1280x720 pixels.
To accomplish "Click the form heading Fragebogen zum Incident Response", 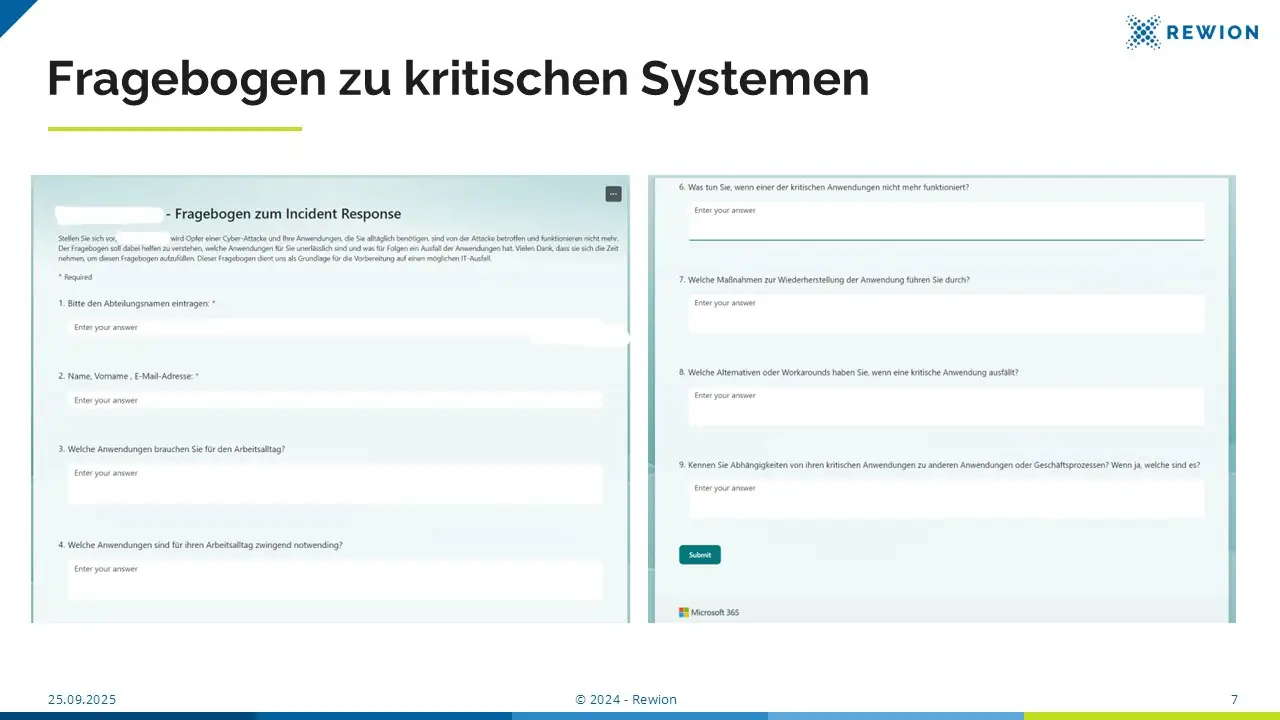I will point(288,214).
